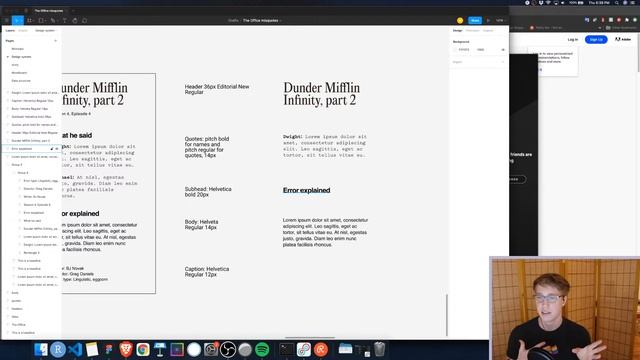Click the Error explained heading on canvas

tap(307, 190)
